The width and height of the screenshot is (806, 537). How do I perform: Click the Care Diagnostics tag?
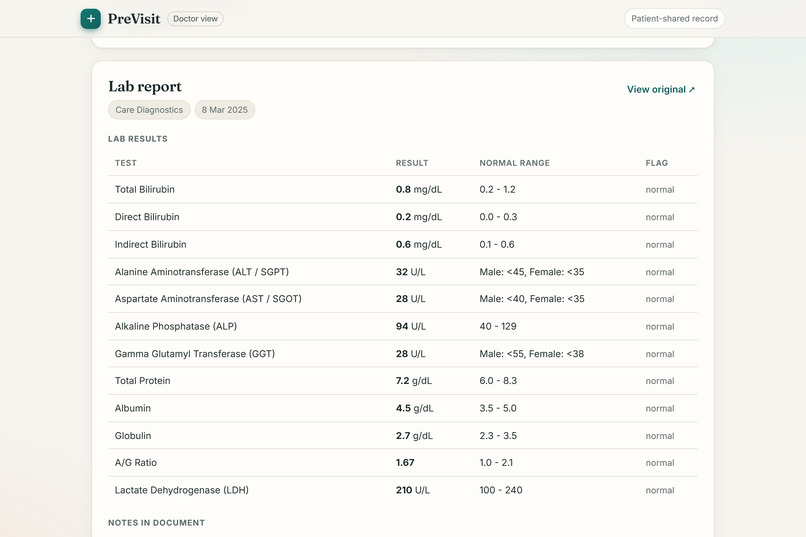click(149, 110)
